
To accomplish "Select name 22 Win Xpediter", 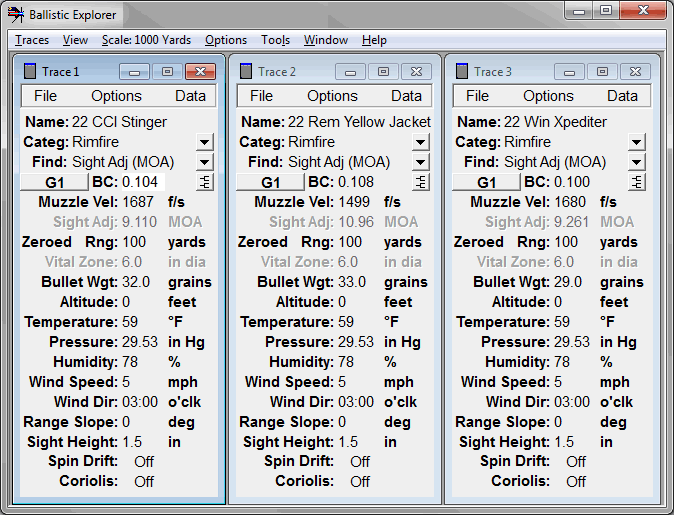I will (x=555, y=122).
